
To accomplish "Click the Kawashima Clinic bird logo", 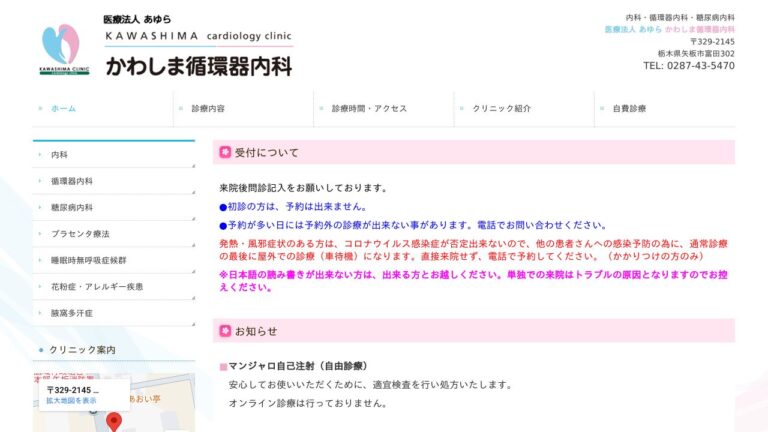I will tap(64, 50).
